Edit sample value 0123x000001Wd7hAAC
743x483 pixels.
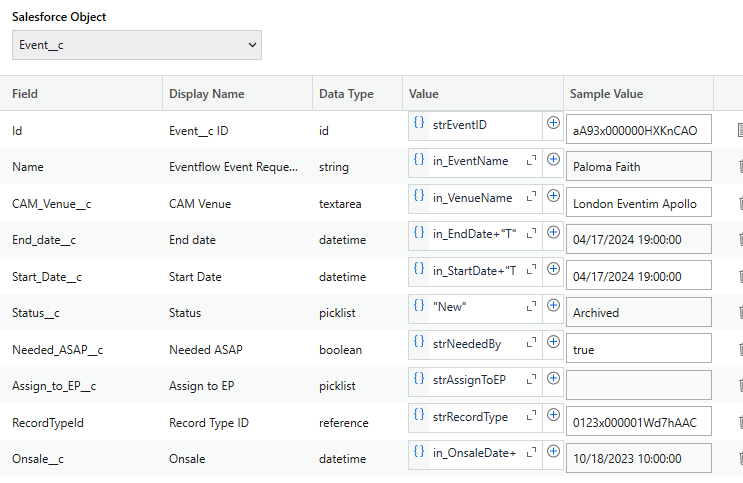point(639,421)
